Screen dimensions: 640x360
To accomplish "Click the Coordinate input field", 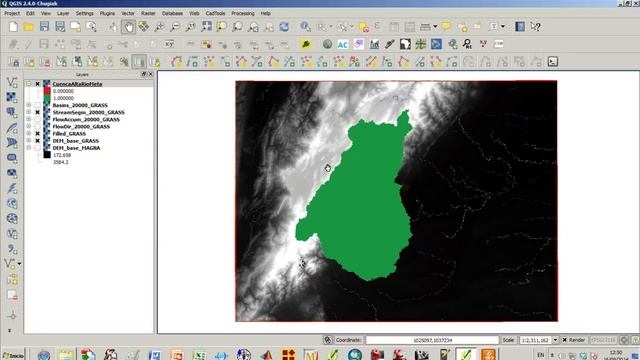I will (x=432, y=340).
